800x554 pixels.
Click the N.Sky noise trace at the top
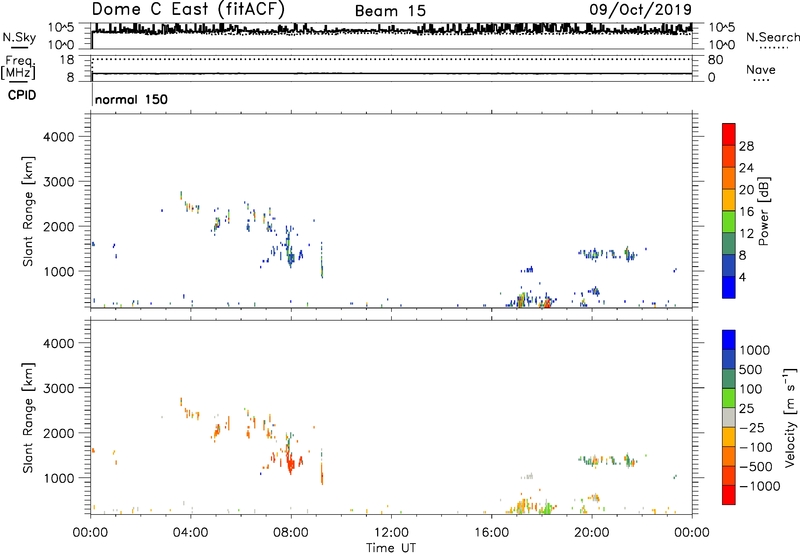(x=392, y=30)
